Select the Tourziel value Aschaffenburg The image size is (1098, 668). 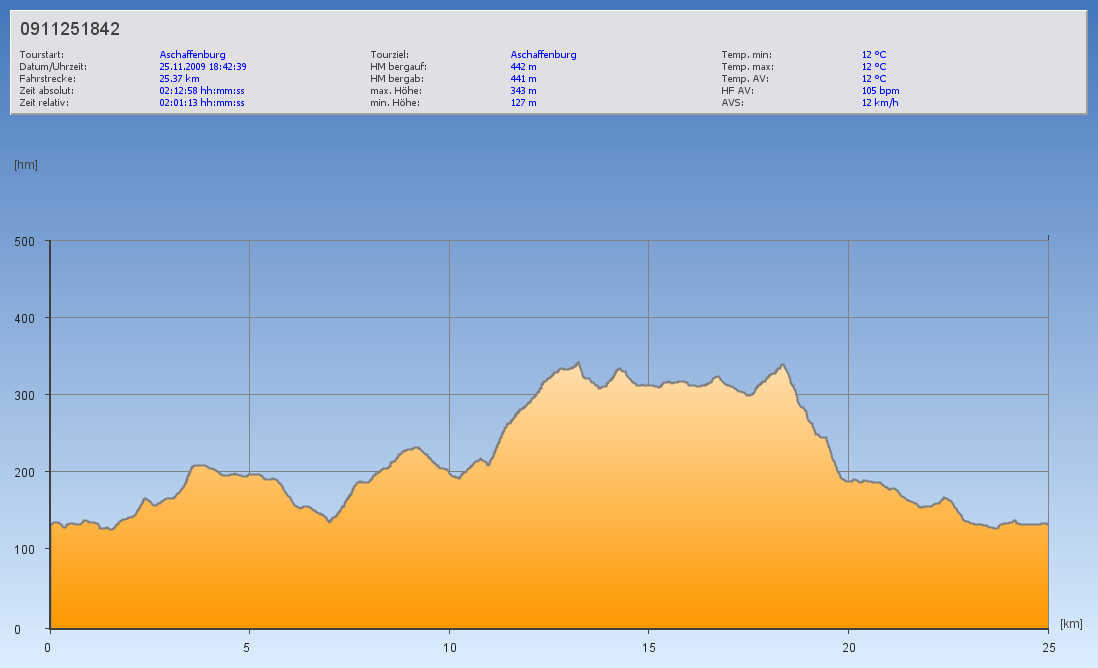pyautogui.click(x=543, y=55)
